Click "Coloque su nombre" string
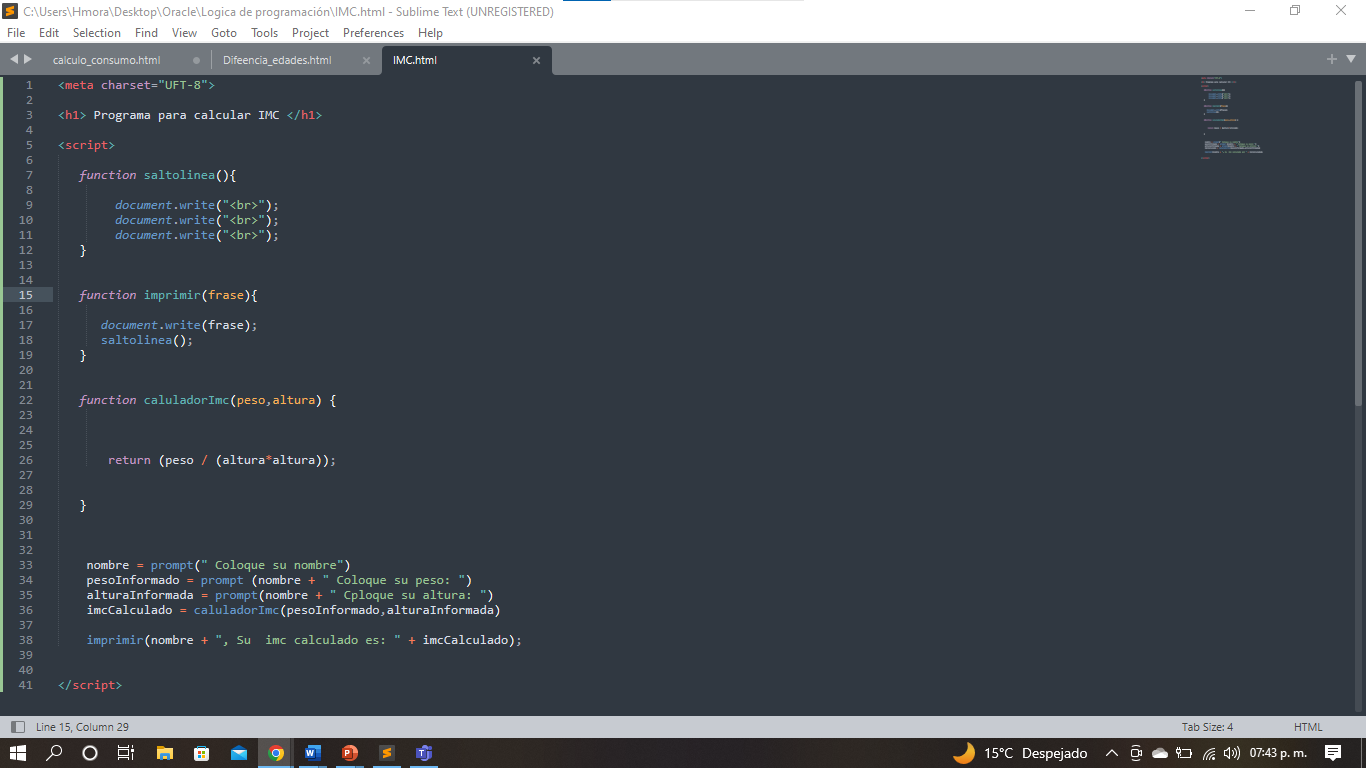This screenshot has height=768, width=1366. tap(272, 565)
